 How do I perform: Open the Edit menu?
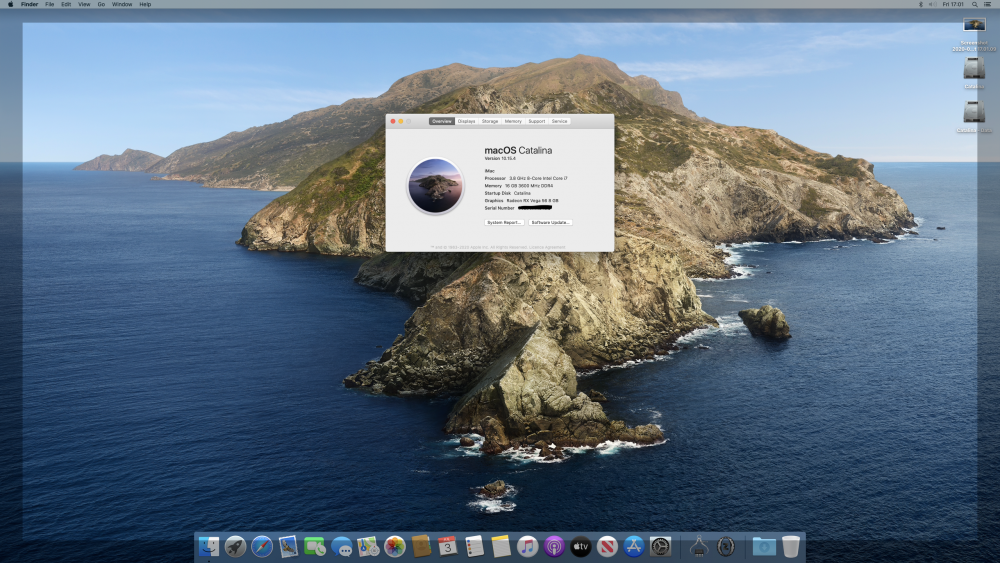pos(66,4)
